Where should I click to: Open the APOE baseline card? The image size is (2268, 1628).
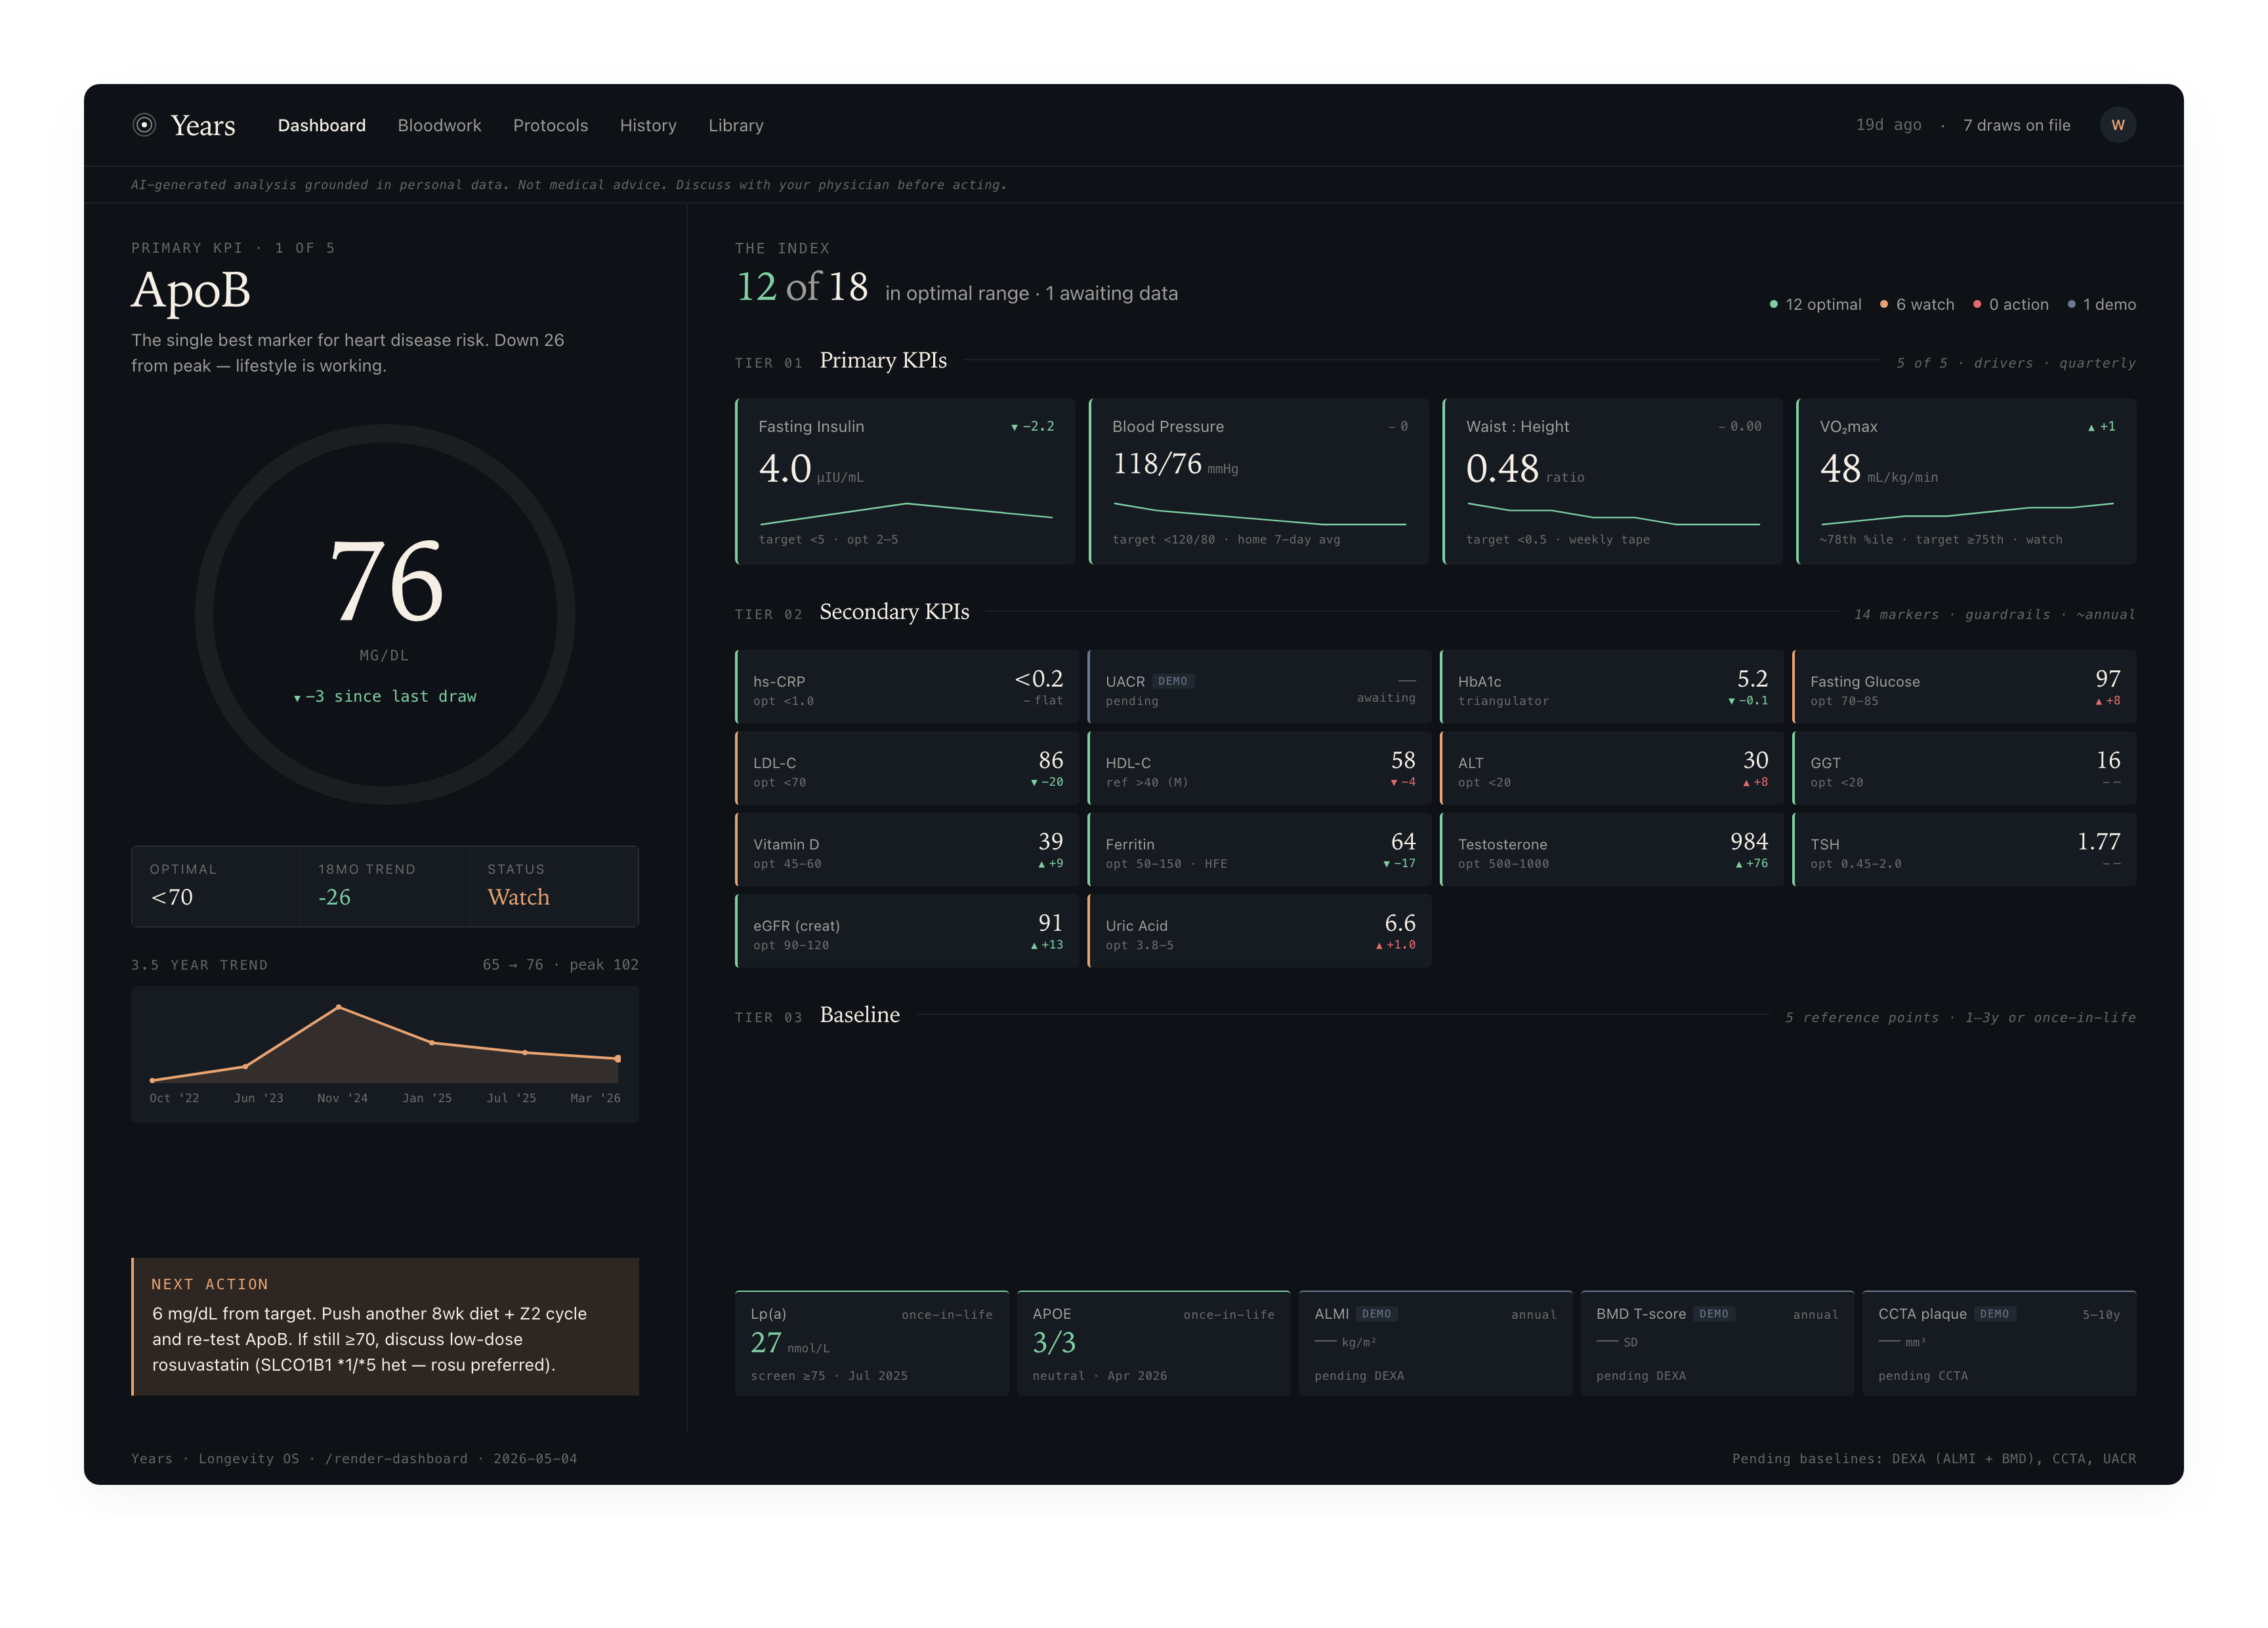tap(1154, 1343)
